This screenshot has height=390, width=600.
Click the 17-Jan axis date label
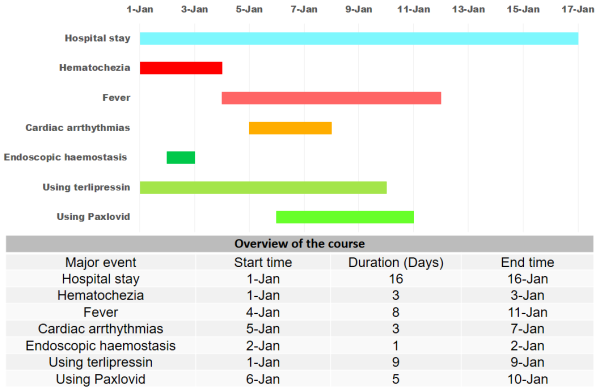click(x=578, y=9)
